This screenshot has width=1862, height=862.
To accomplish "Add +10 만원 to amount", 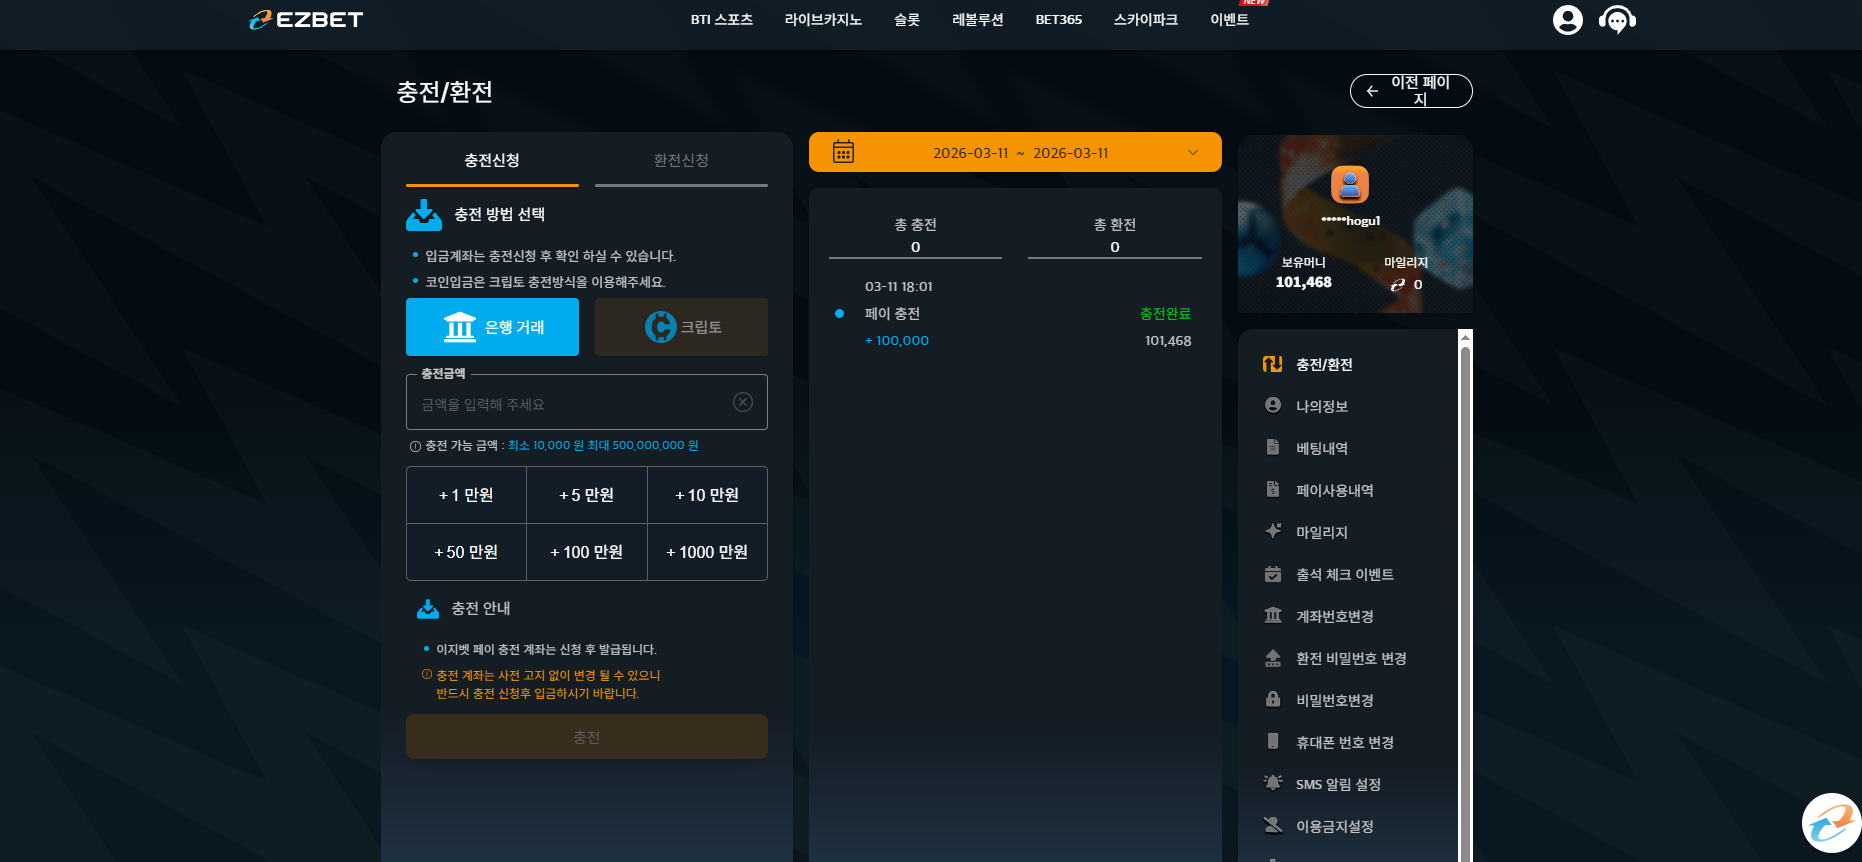I will [707, 495].
